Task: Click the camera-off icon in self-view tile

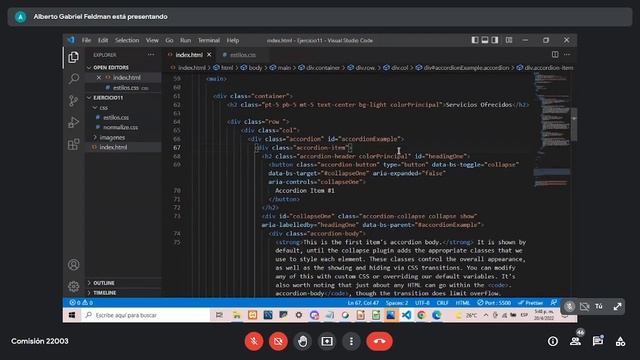Action: click(x=584, y=307)
